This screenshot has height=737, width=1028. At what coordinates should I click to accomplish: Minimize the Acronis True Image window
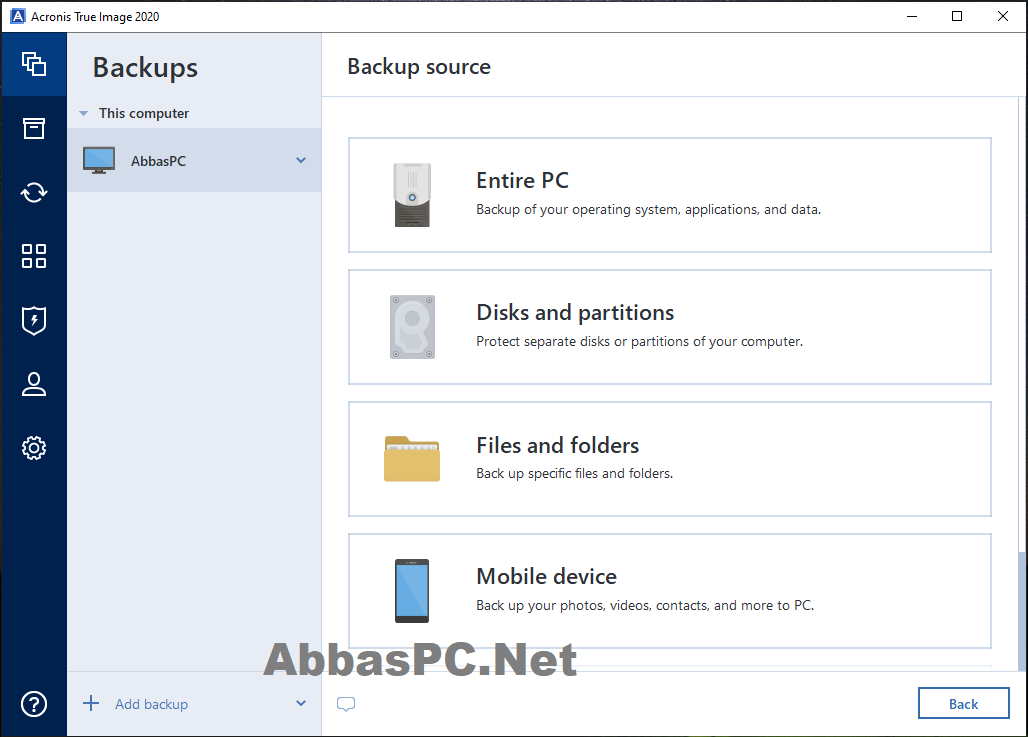pos(912,16)
